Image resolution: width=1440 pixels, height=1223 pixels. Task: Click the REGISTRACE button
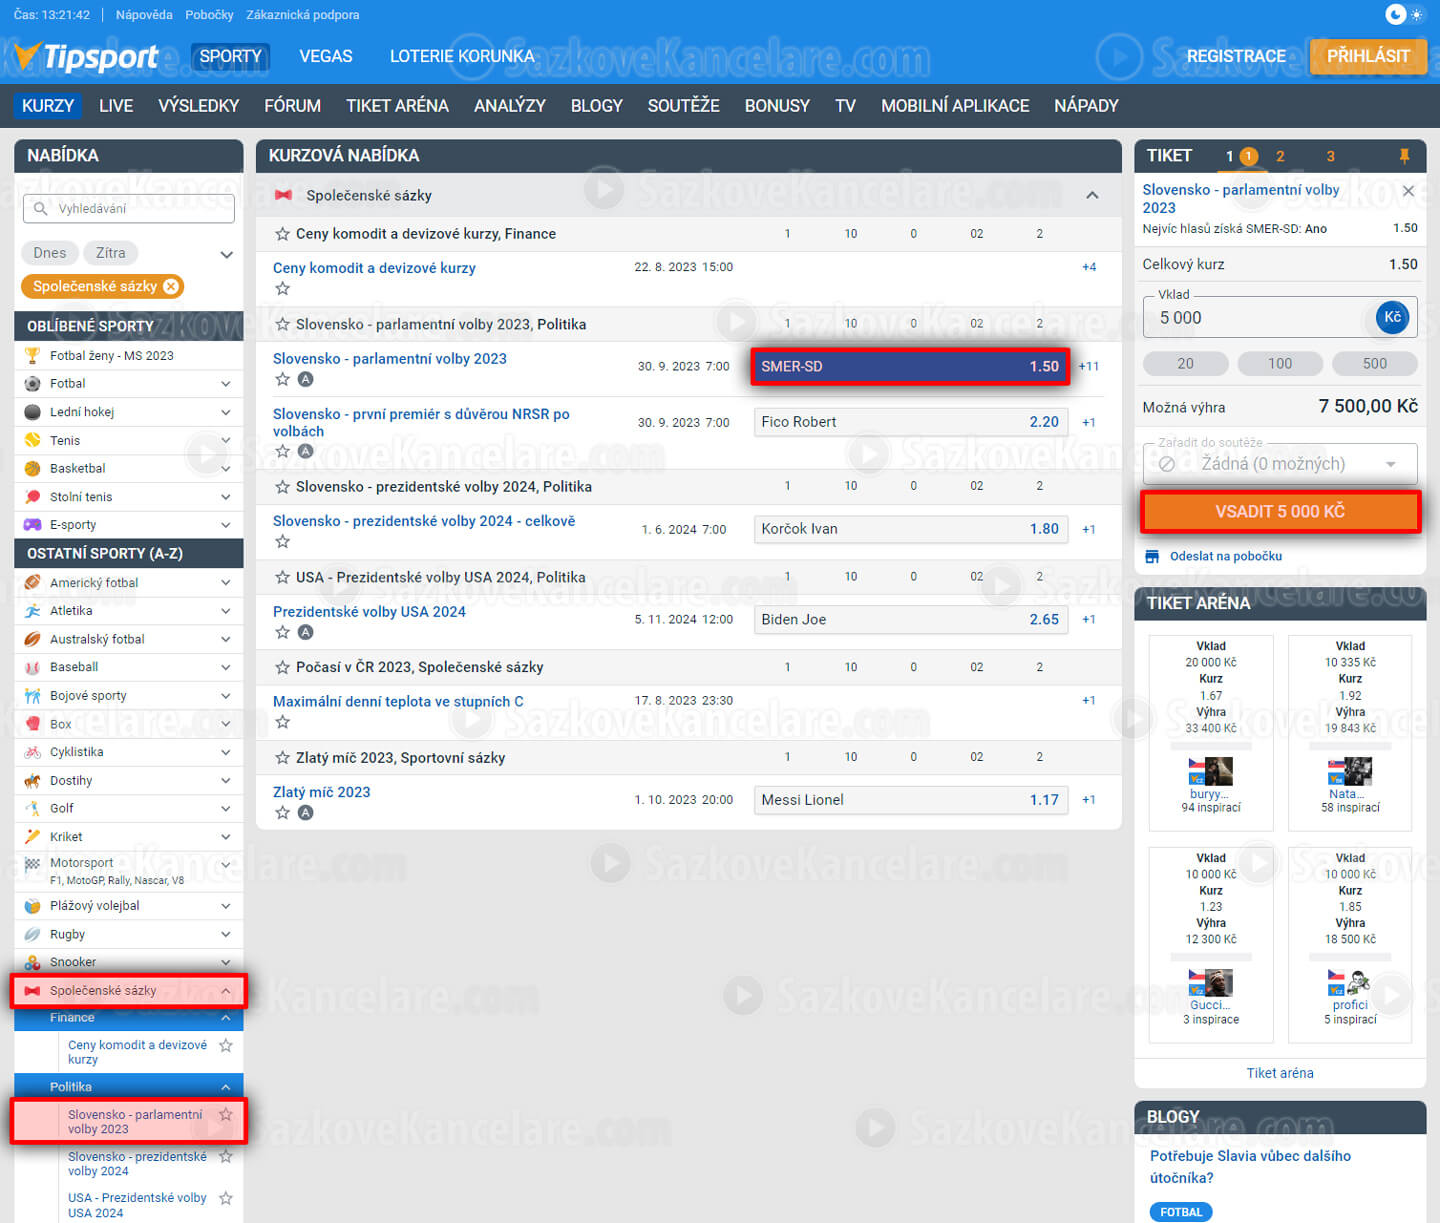1236,56
